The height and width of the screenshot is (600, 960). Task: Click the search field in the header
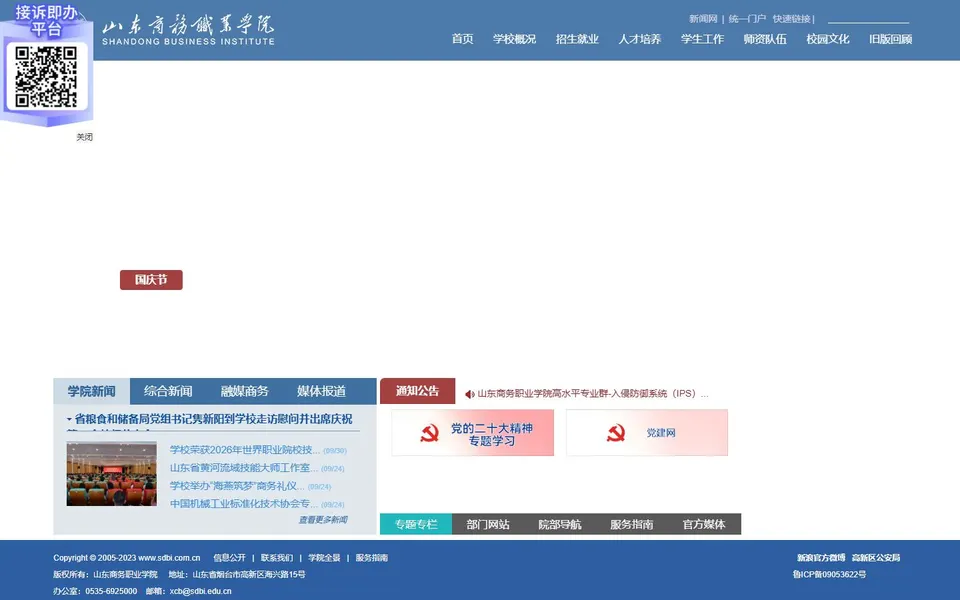(868, 18)
